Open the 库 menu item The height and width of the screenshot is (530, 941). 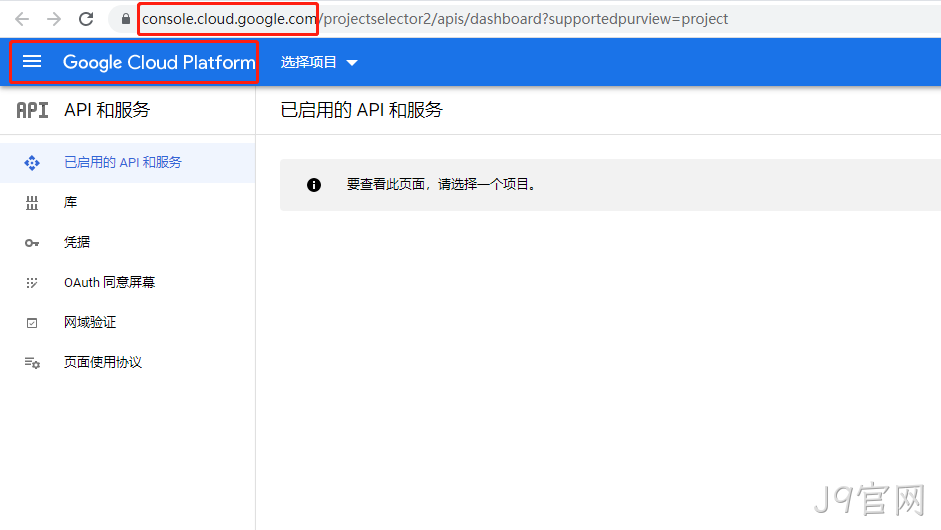click(x=127, y=202)
